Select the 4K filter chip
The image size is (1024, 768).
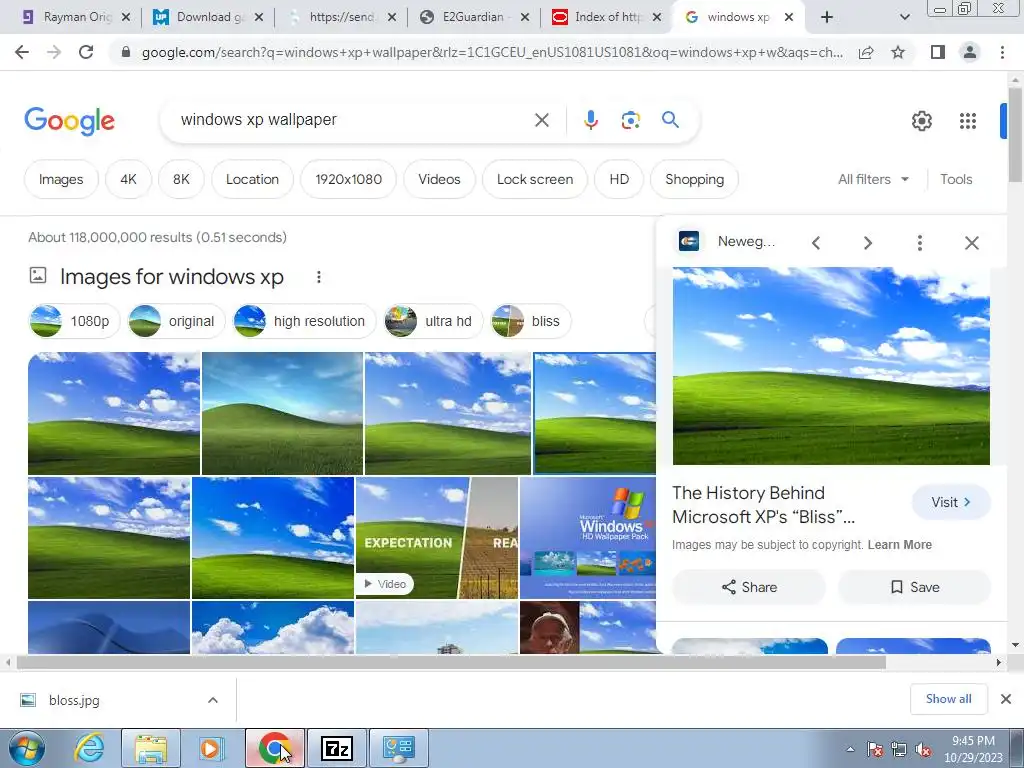[129, 179]
